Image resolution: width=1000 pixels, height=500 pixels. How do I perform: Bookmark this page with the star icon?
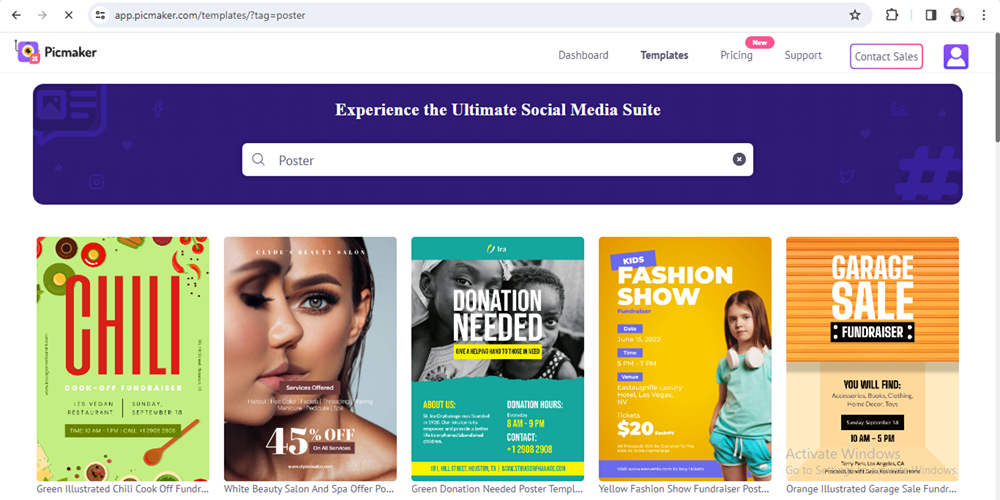pyautogui.click(x=855, y=15)
